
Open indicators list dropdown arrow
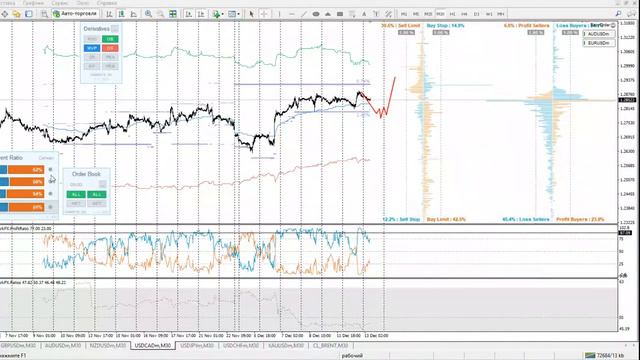click(222, 14)
